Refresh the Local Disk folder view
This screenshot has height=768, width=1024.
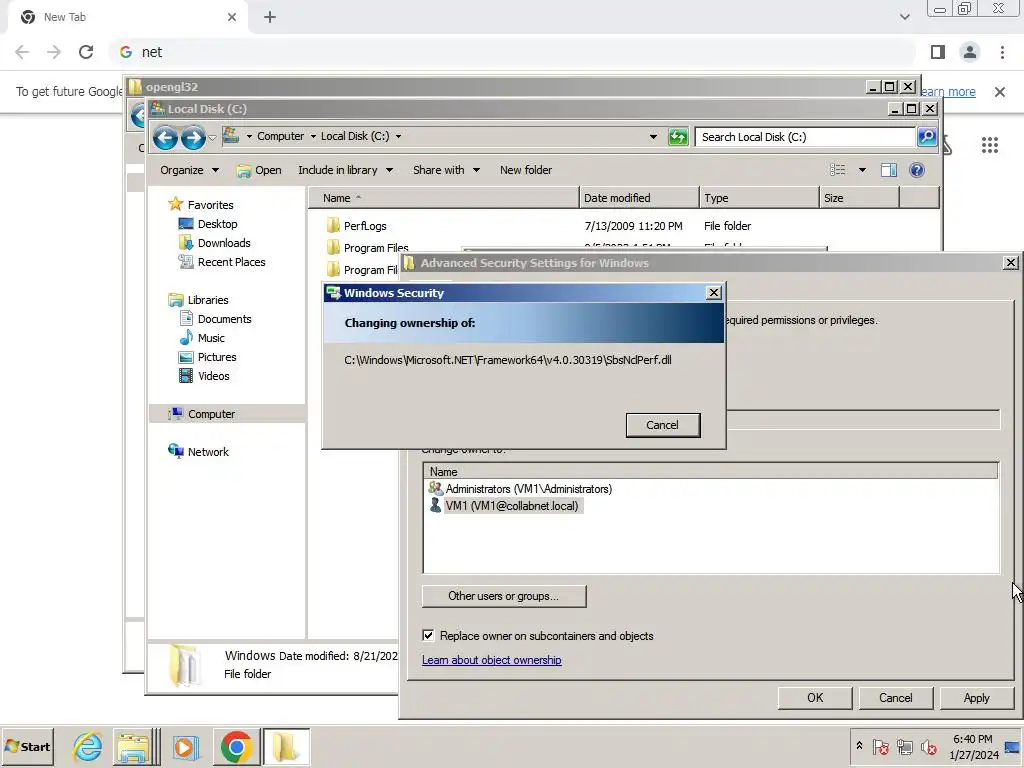click(x=678, y=137)
